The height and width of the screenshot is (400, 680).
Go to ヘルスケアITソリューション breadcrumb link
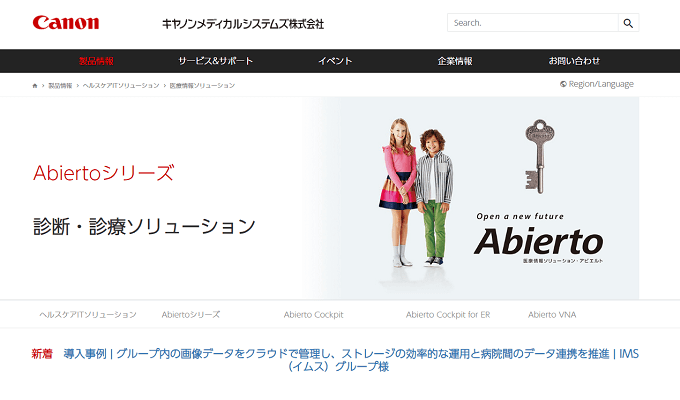121,86
